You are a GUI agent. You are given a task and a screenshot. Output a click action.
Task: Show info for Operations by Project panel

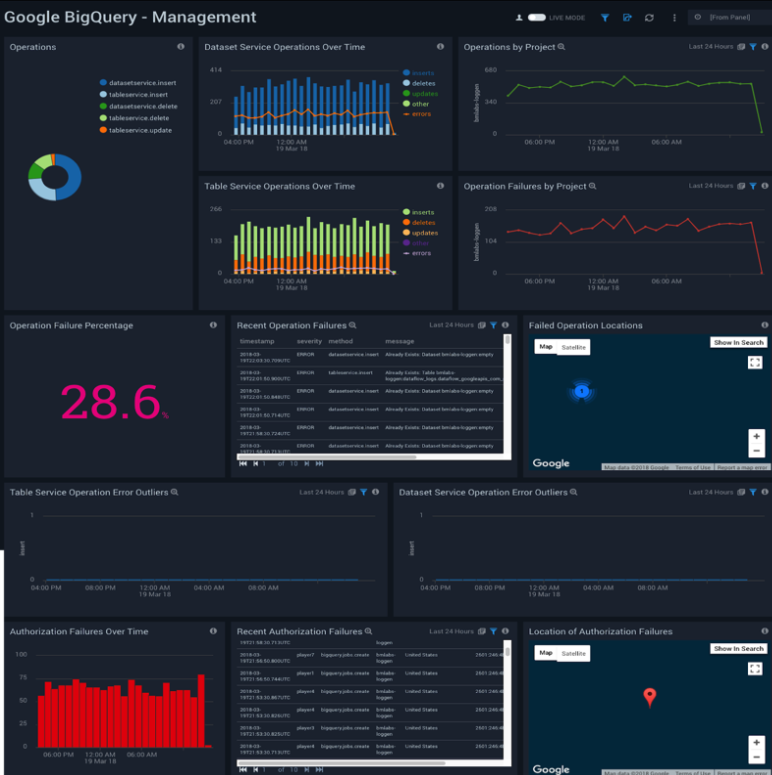pos(765,46)
